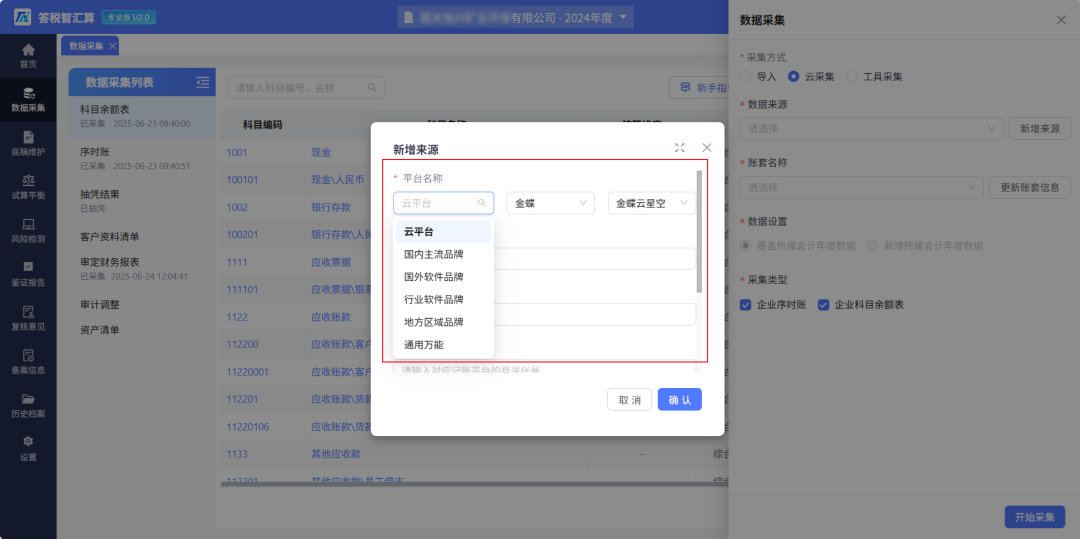Choose 通用万能 from the list
The image size is (1080, 539).
pos(444,345)
